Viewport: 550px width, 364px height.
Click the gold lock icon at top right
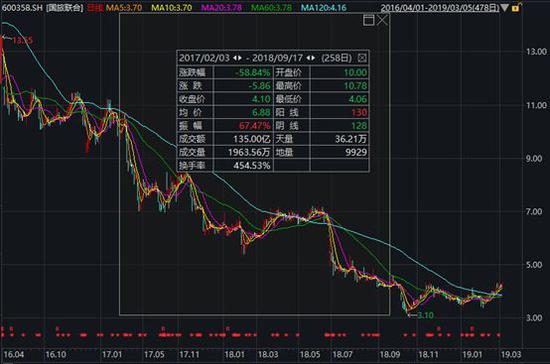pyautogui.click(x=516, y=7)
